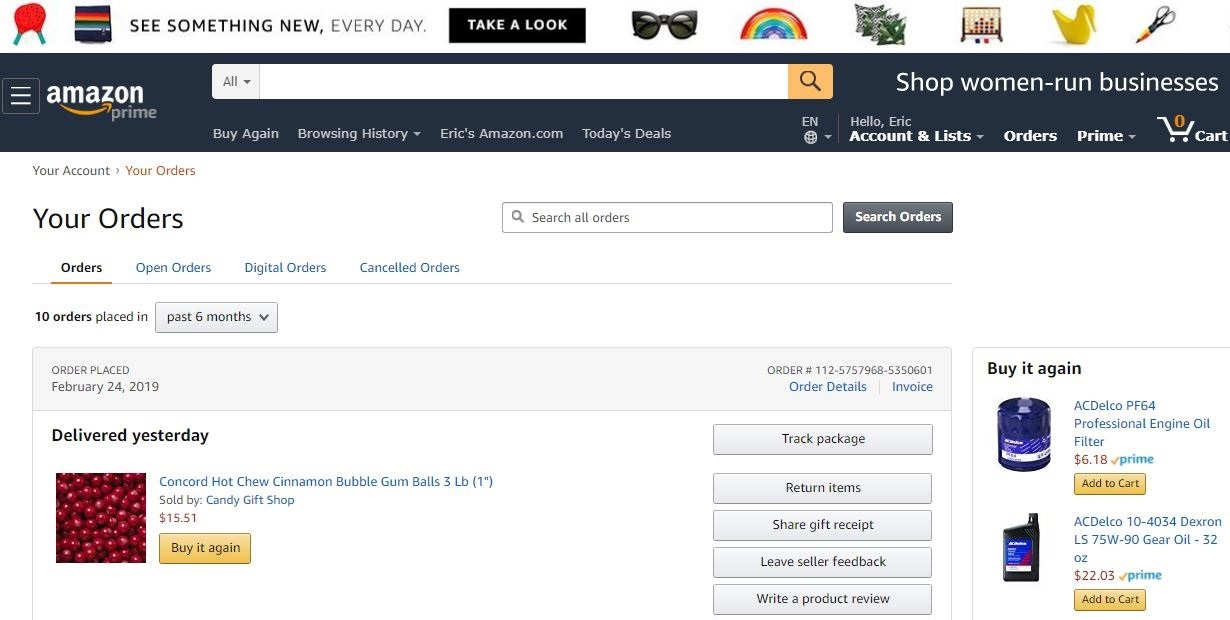Viewport: 1230px width, 620px height.
Task: Switch to the Digital Orders tab
Action: click(x=285, y=267)
